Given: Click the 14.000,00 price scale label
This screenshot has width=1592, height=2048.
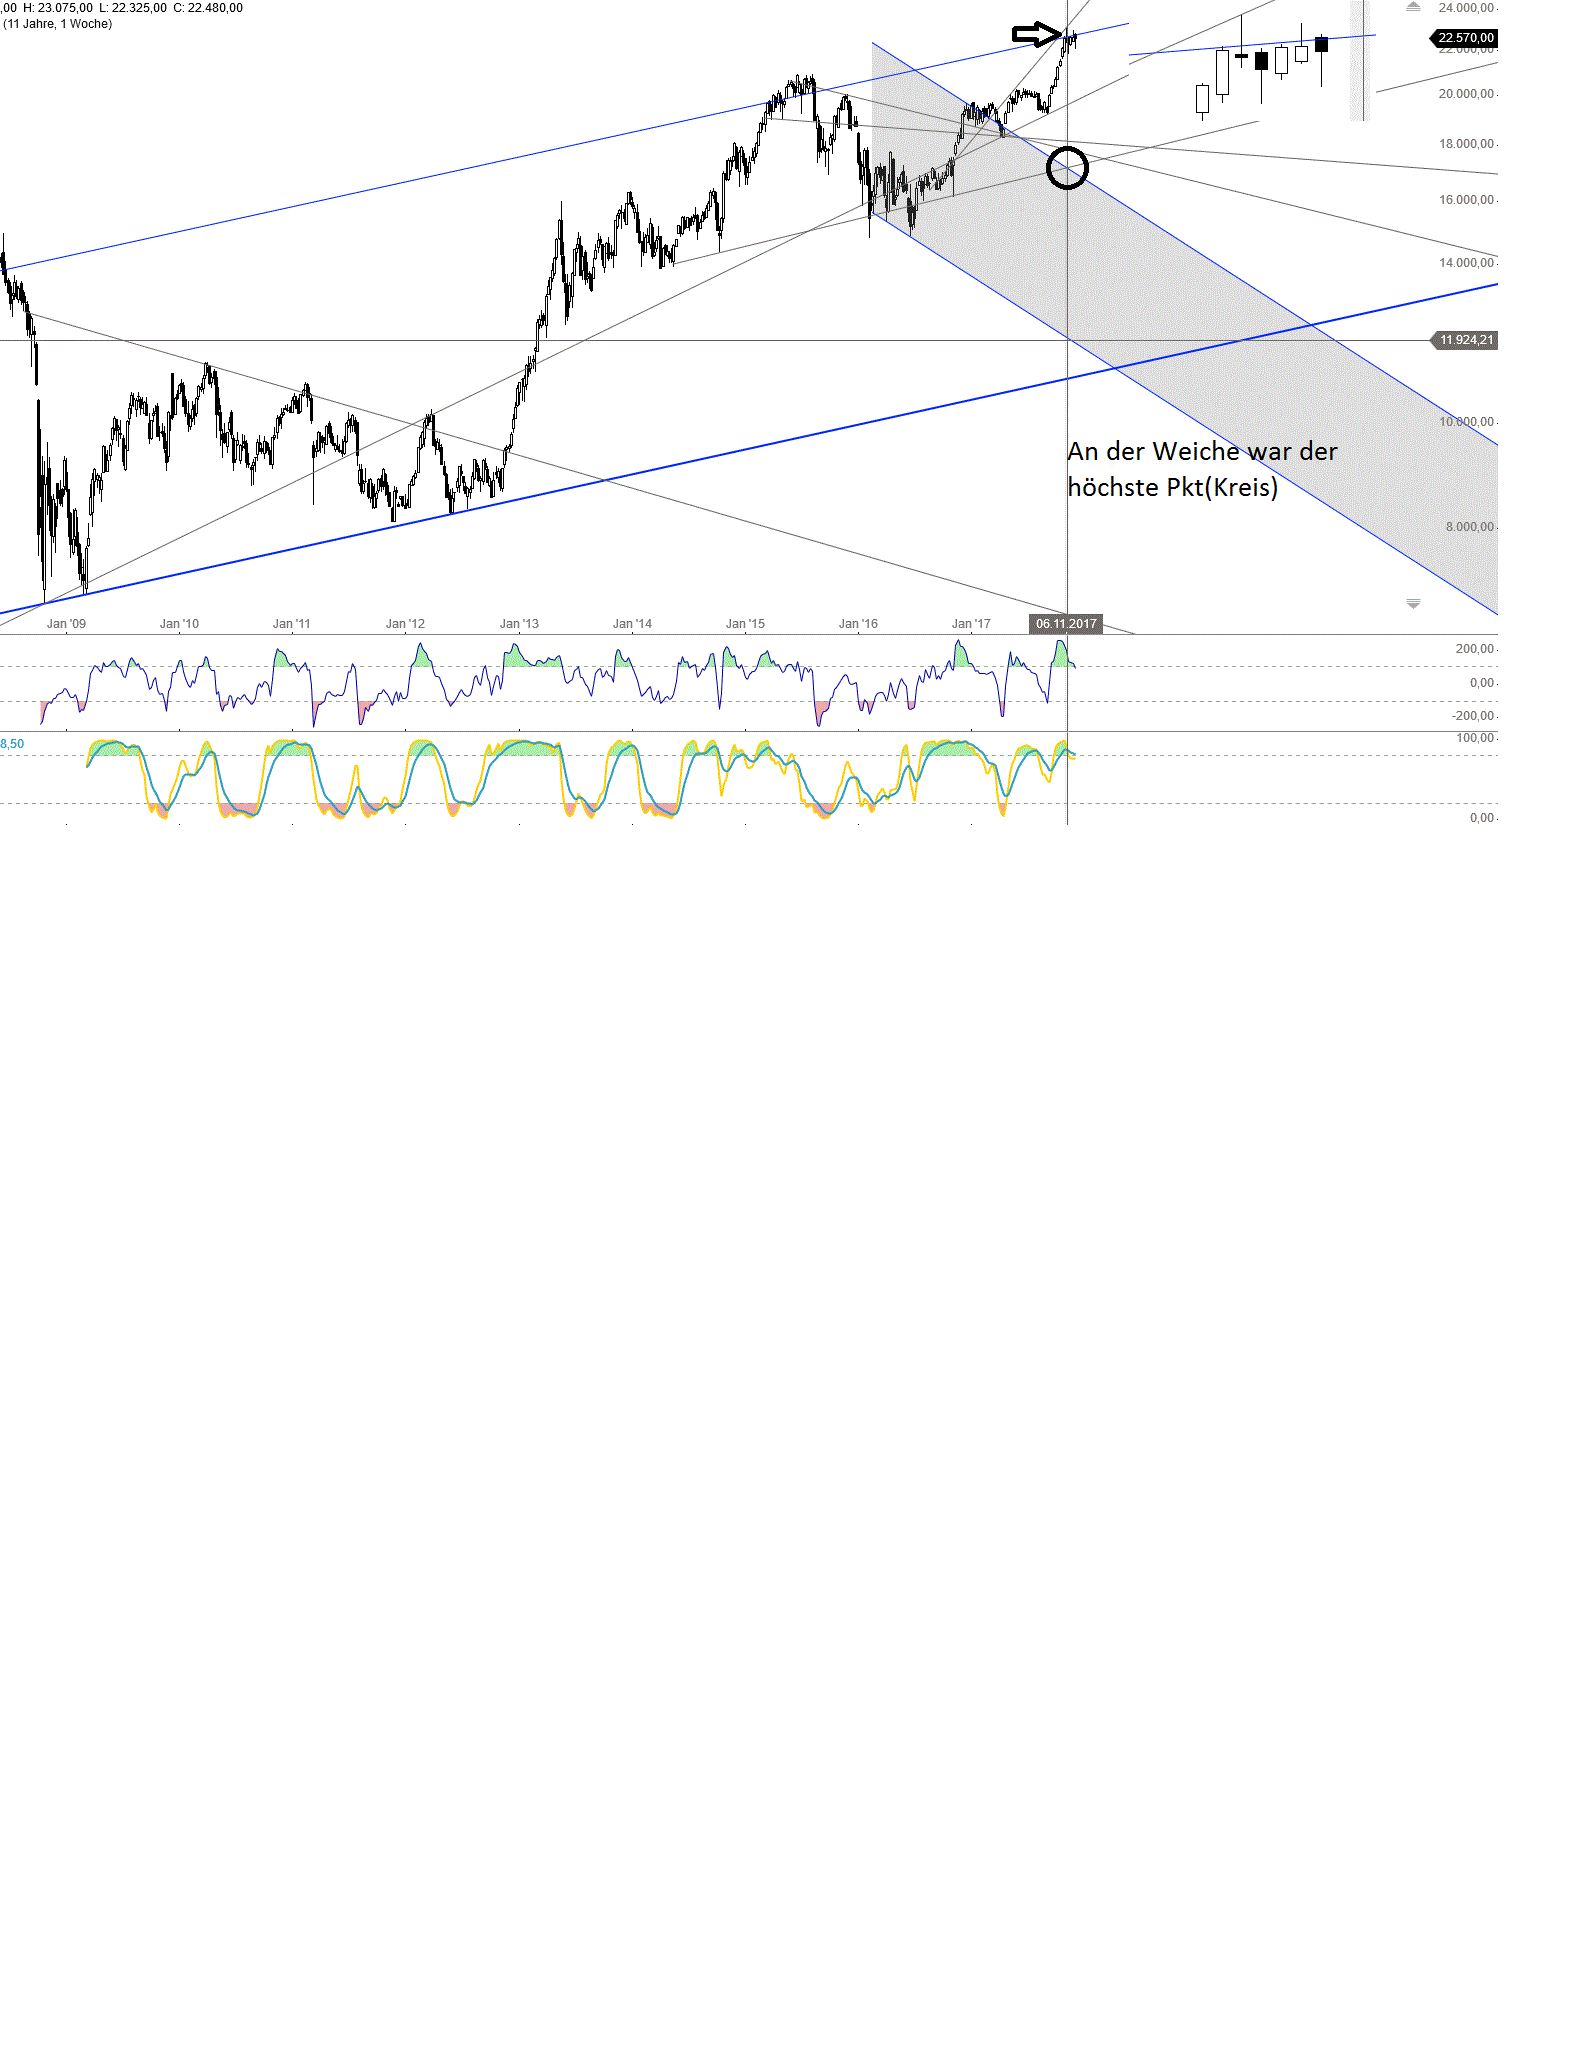Looking at the screenshot, I should [x=1466, y=263].
